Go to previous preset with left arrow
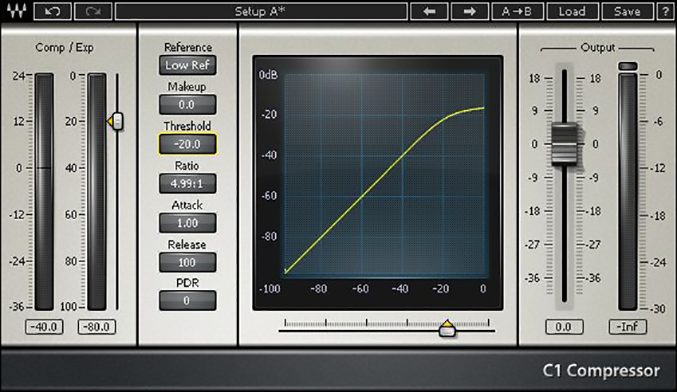The width and height of the screenshot is (677, 392). pos(429,11)
